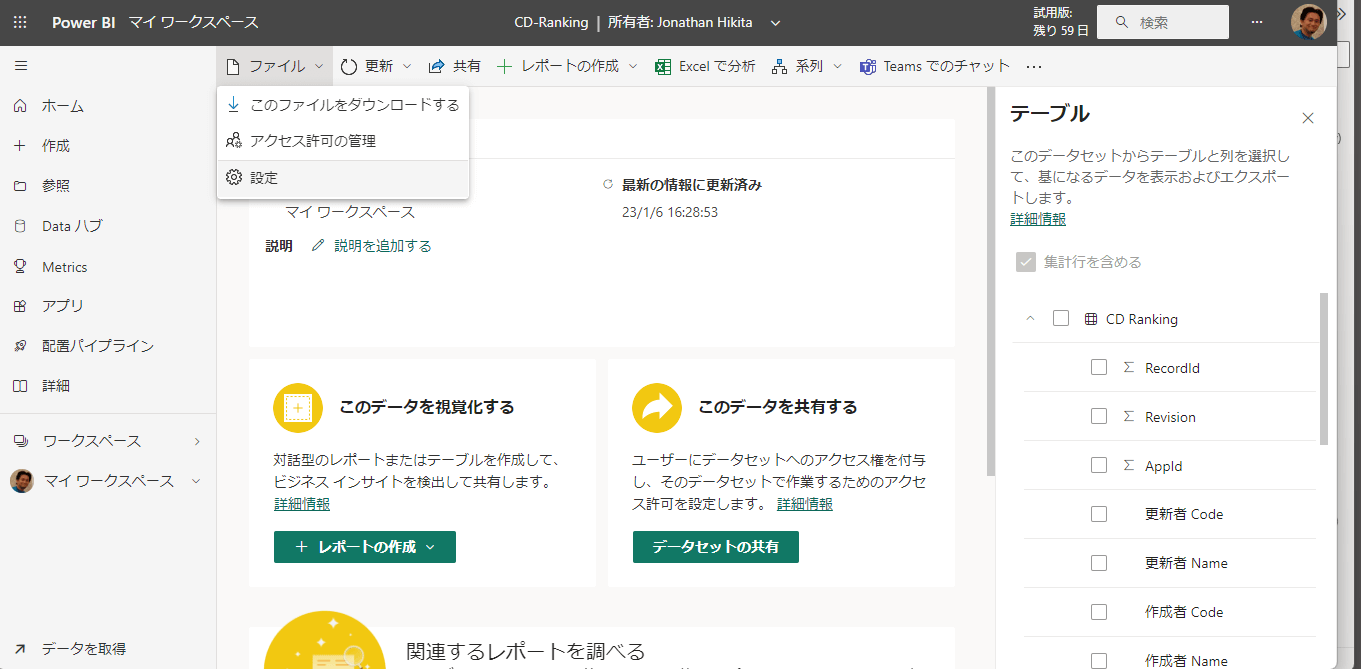The image size is (1361, 669).
Task: Click the user profile avatar
Action: 1308,22
